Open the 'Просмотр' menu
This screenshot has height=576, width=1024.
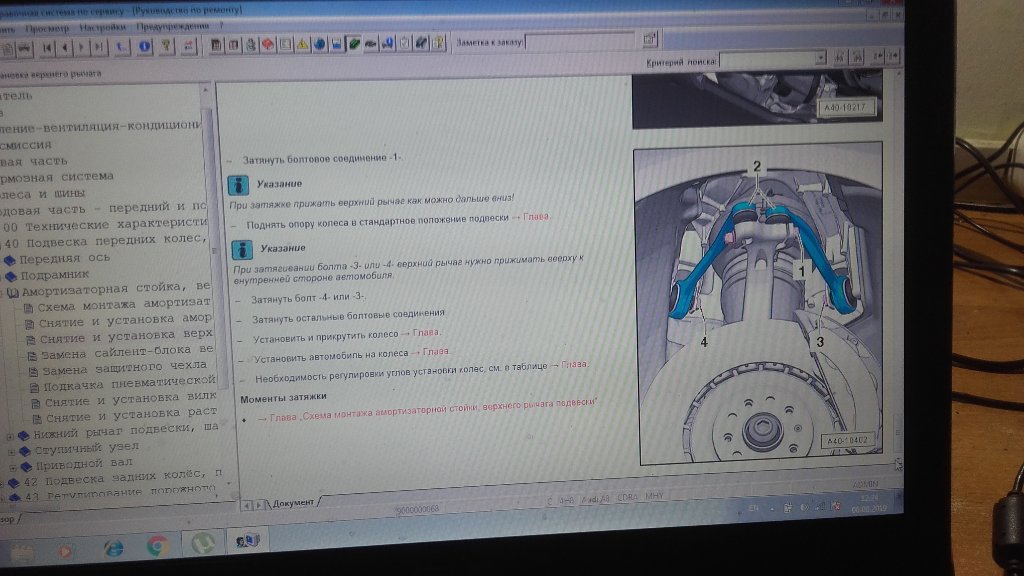47,28
